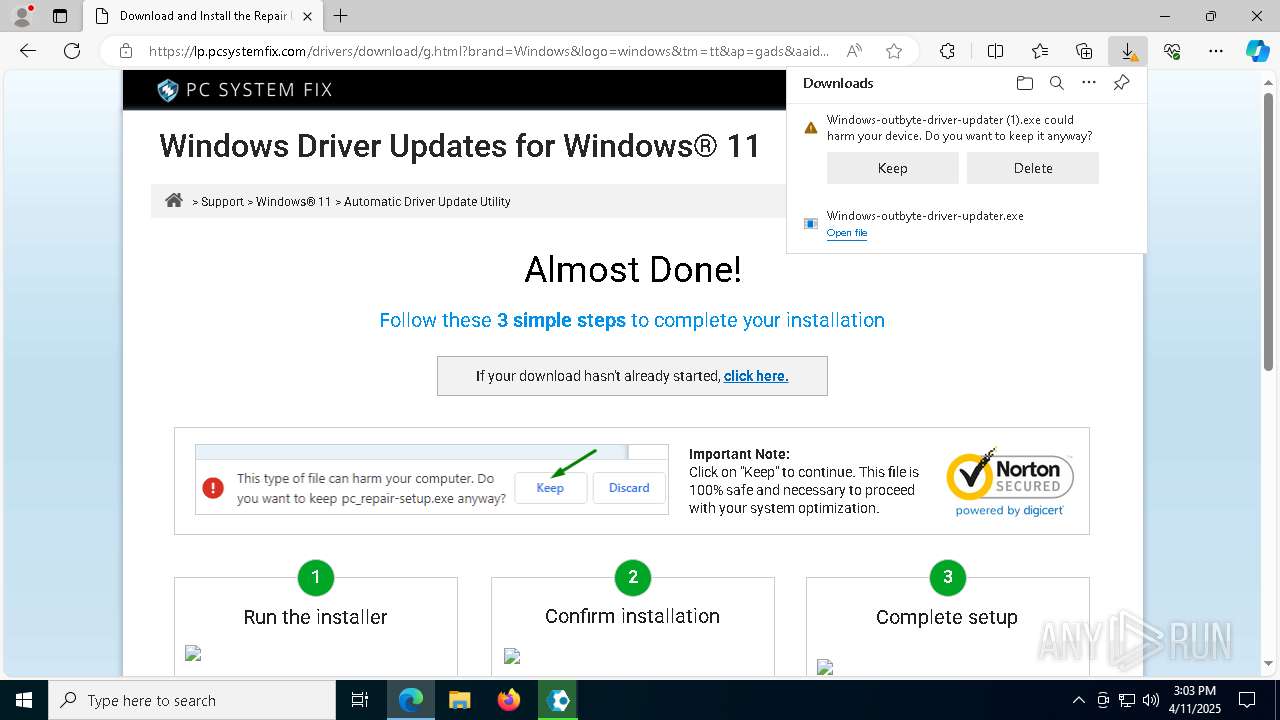Image resolution: width=1280 pixels, height=720 pixels.
Task: Open the Extensions puzzle icon
Action: coord(947,51)
